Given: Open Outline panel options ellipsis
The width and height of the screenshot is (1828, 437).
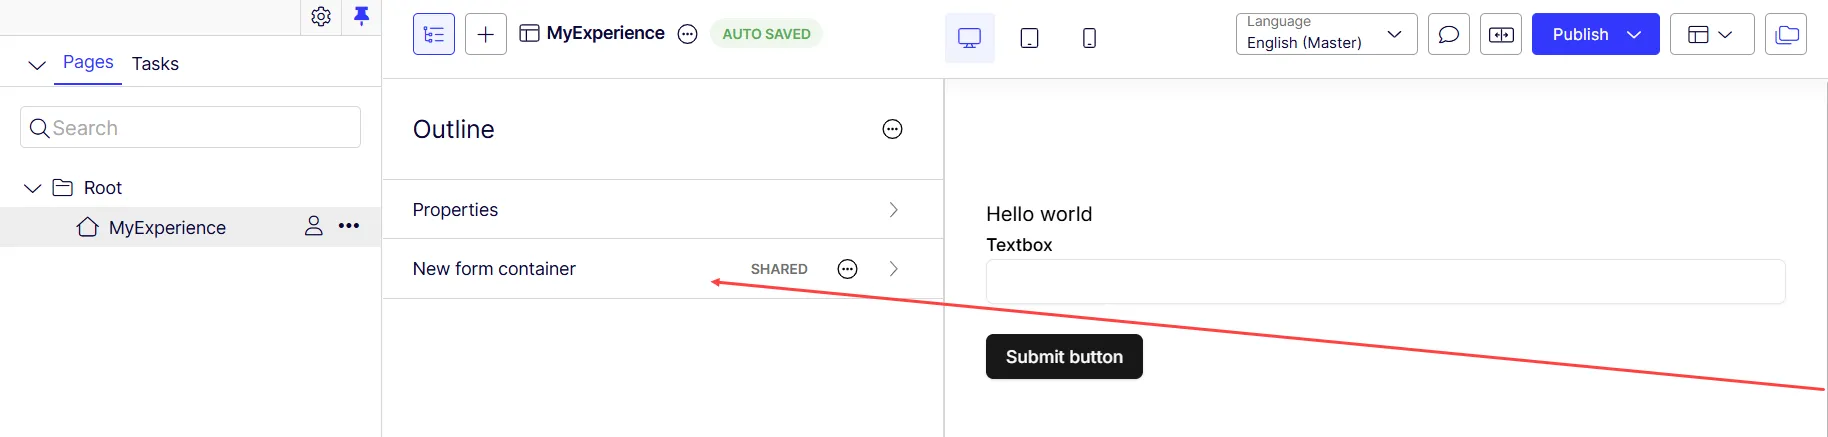Looking at the screenshot, I should (x=892, y=129).
